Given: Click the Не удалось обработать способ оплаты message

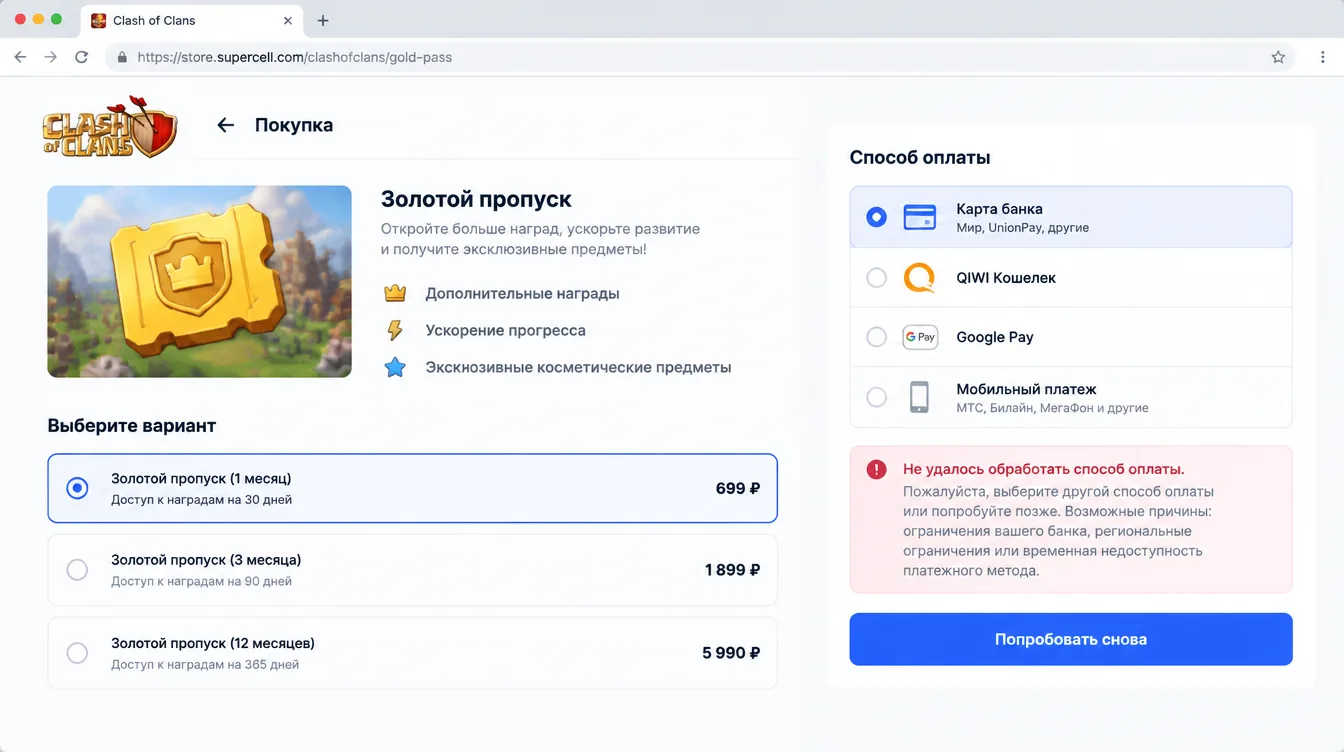Looking at the screenshot, I should (x=1044, y=468).
